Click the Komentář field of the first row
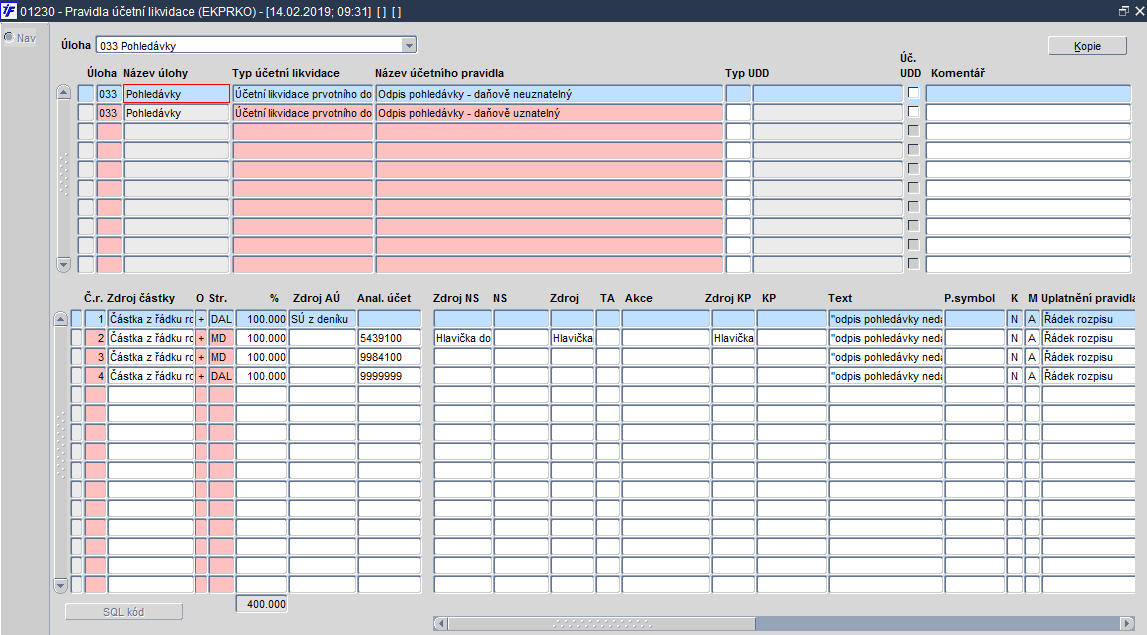The height and width of the screenshot is (635, 1147). pyautogui.click(x=1028, y=94)
